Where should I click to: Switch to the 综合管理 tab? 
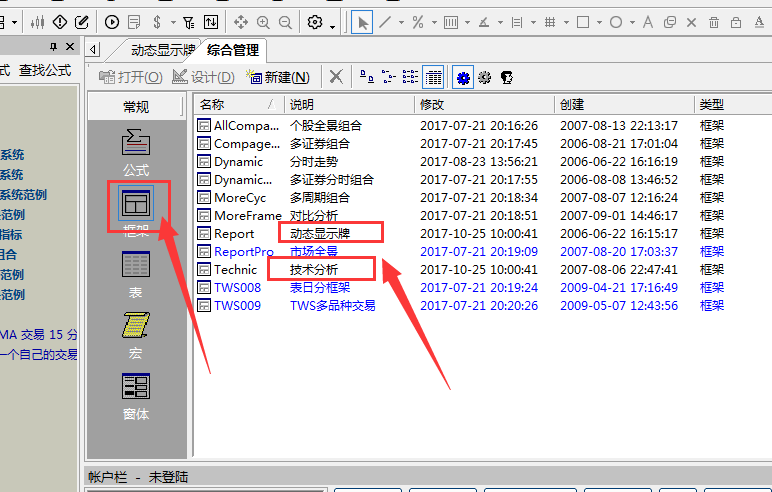233,50
